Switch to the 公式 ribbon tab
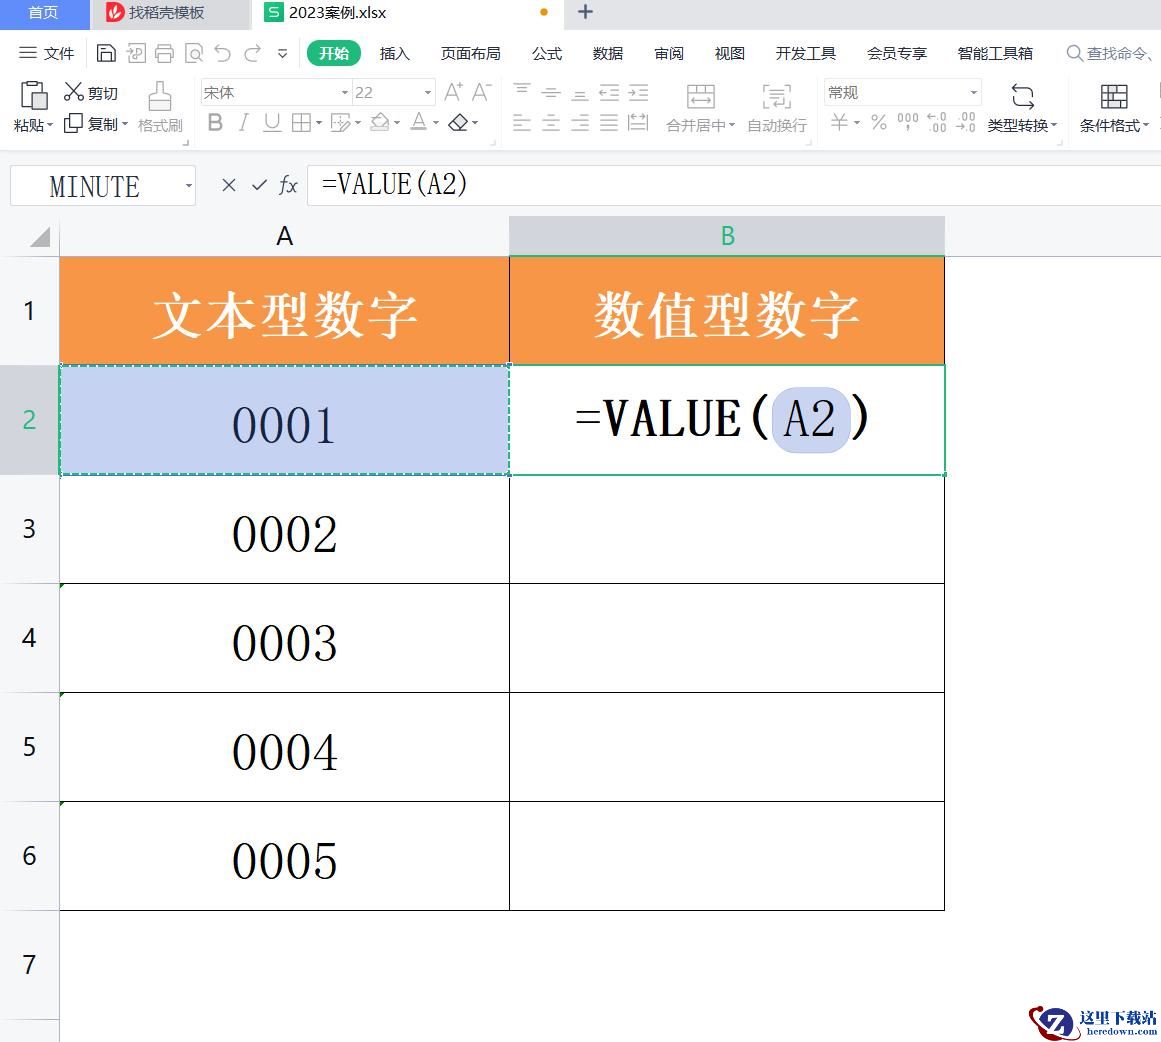Viewport: 1161px width, 1042px height. (547, 53)
